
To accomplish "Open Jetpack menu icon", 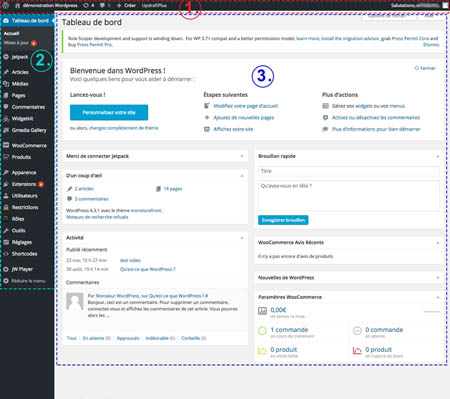I will 6,57.
